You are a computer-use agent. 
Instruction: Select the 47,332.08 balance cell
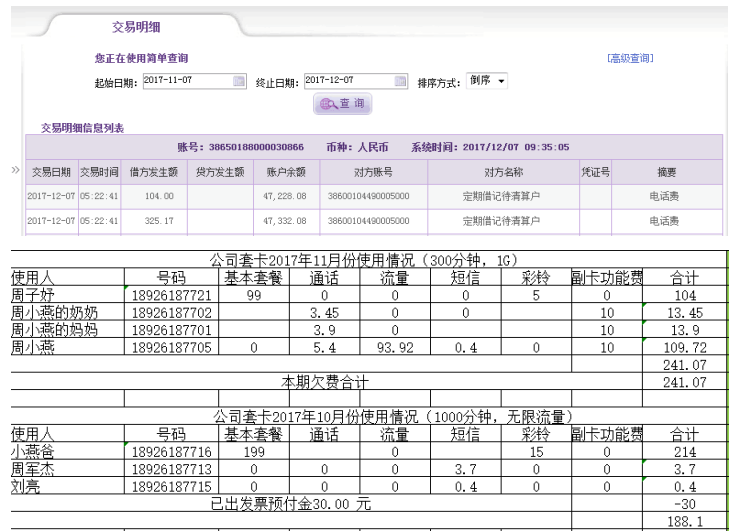coord(285,220)
